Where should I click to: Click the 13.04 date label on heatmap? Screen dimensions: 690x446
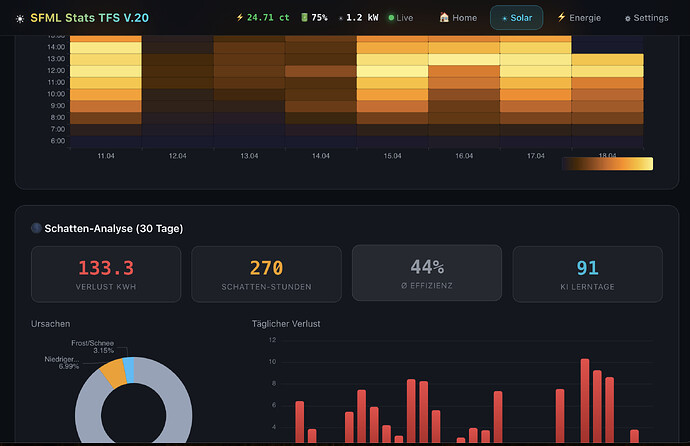click(x=249, y=156)
